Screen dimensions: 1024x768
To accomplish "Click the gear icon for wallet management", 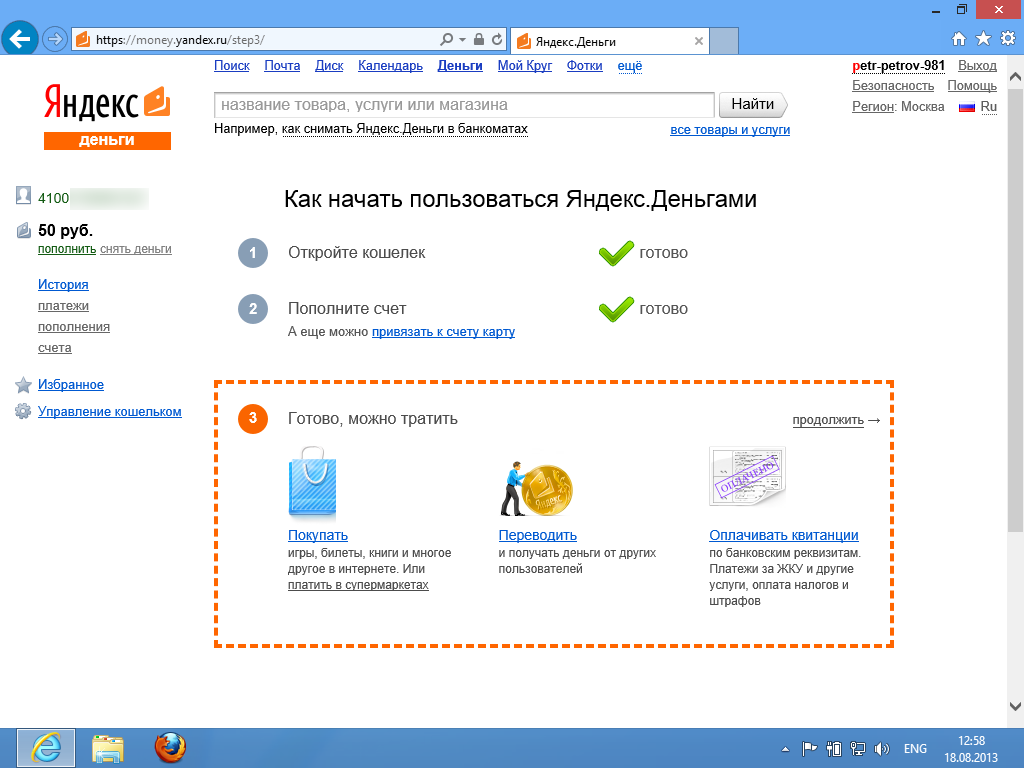I will (23, 412).
